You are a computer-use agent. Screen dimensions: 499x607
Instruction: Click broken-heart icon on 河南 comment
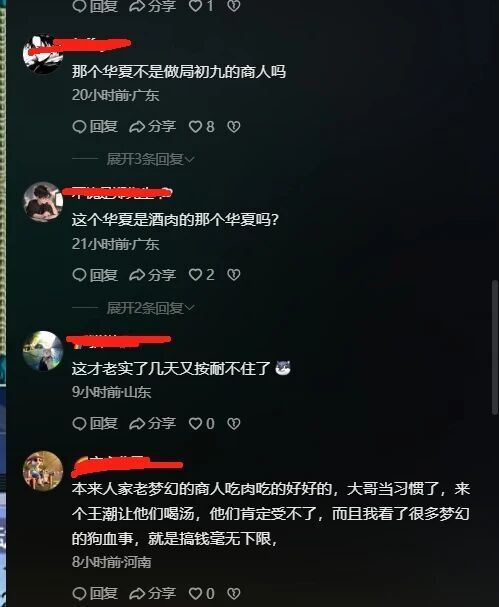tap(233, 593)
